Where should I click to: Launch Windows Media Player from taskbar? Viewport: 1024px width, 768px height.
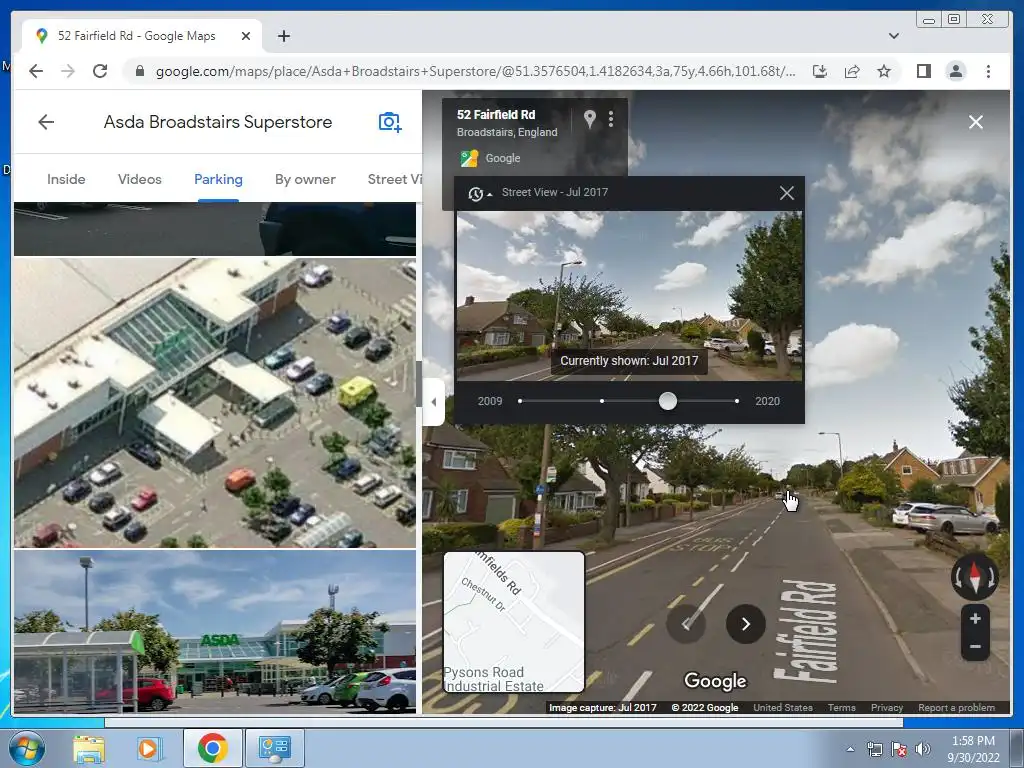[148, 748]
